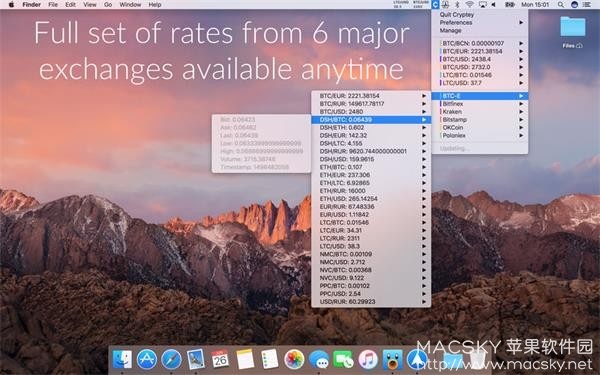The height and width of the screenshot is (375, 600).
Task: Open the Edit menu
Action: click(x=70, y=5)
